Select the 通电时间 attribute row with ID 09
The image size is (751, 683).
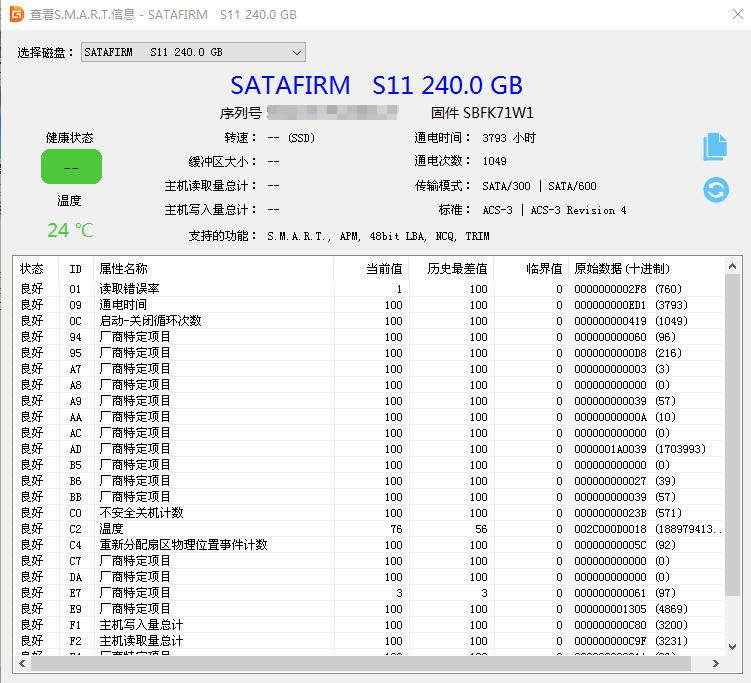[x=369, y=305]
